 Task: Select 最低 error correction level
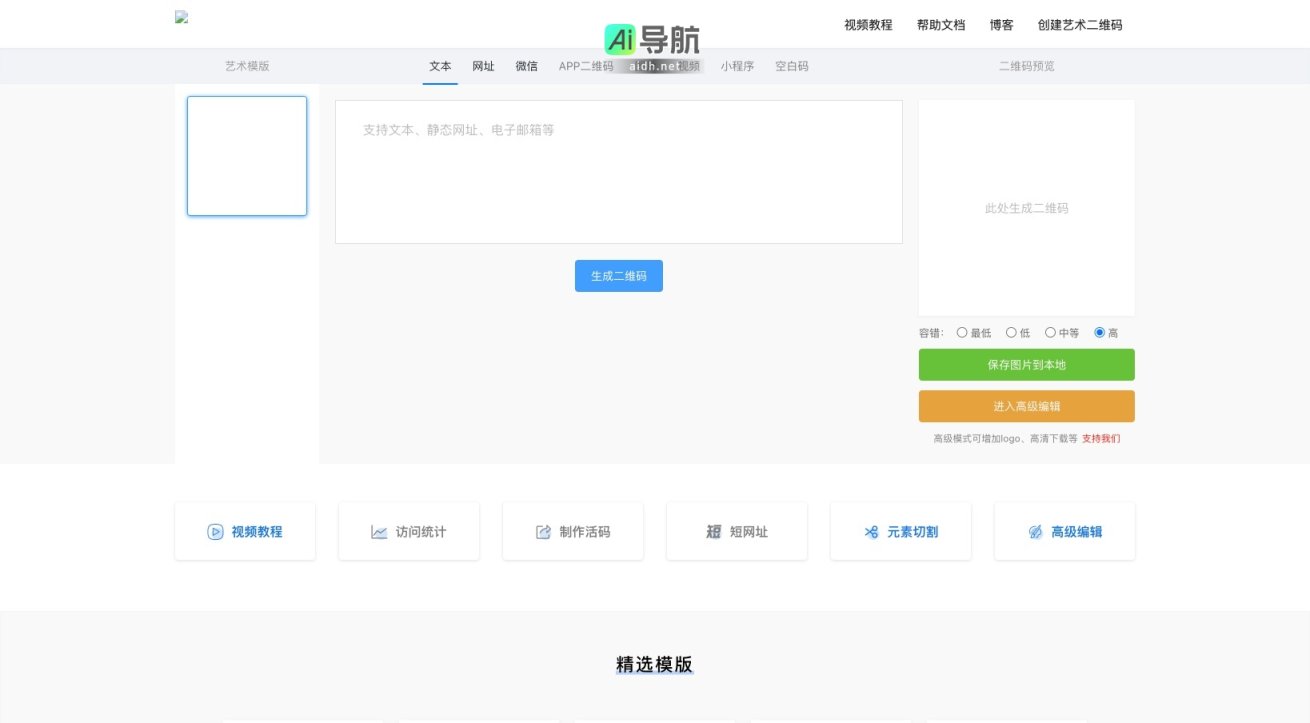962,332
